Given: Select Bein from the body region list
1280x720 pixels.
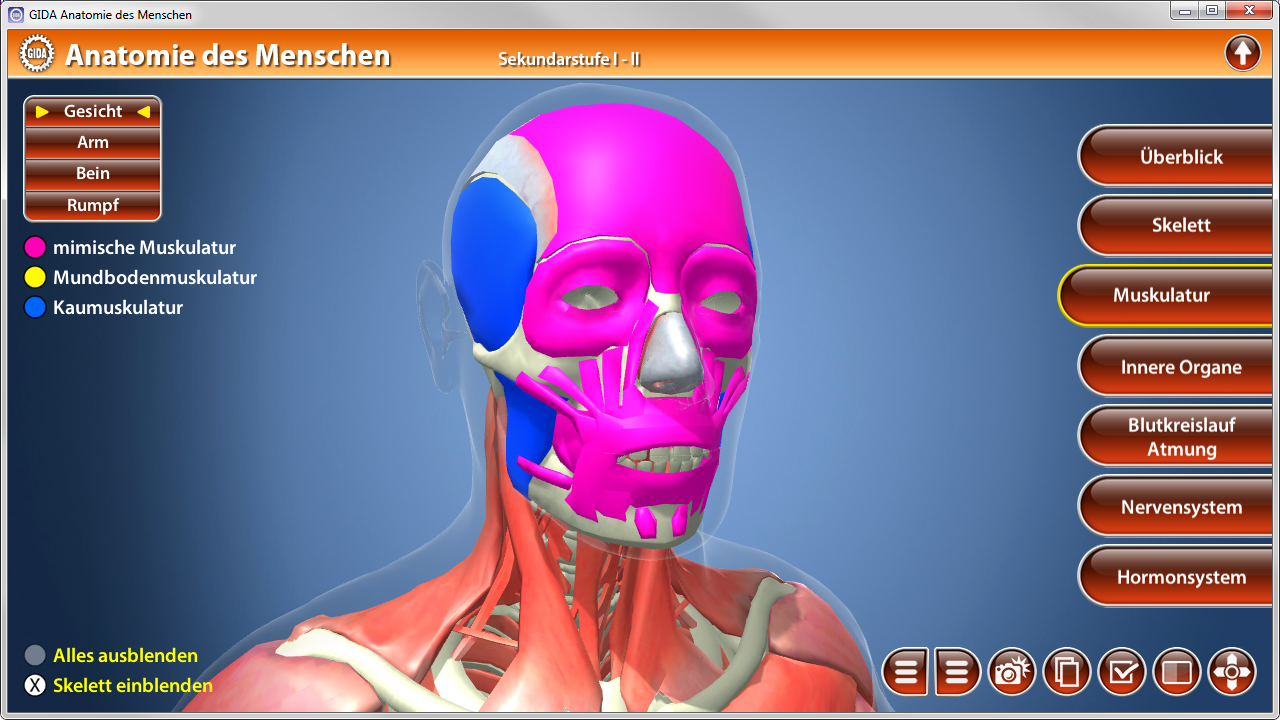Looking at the screenshot, I should click(x=93, y=174).
